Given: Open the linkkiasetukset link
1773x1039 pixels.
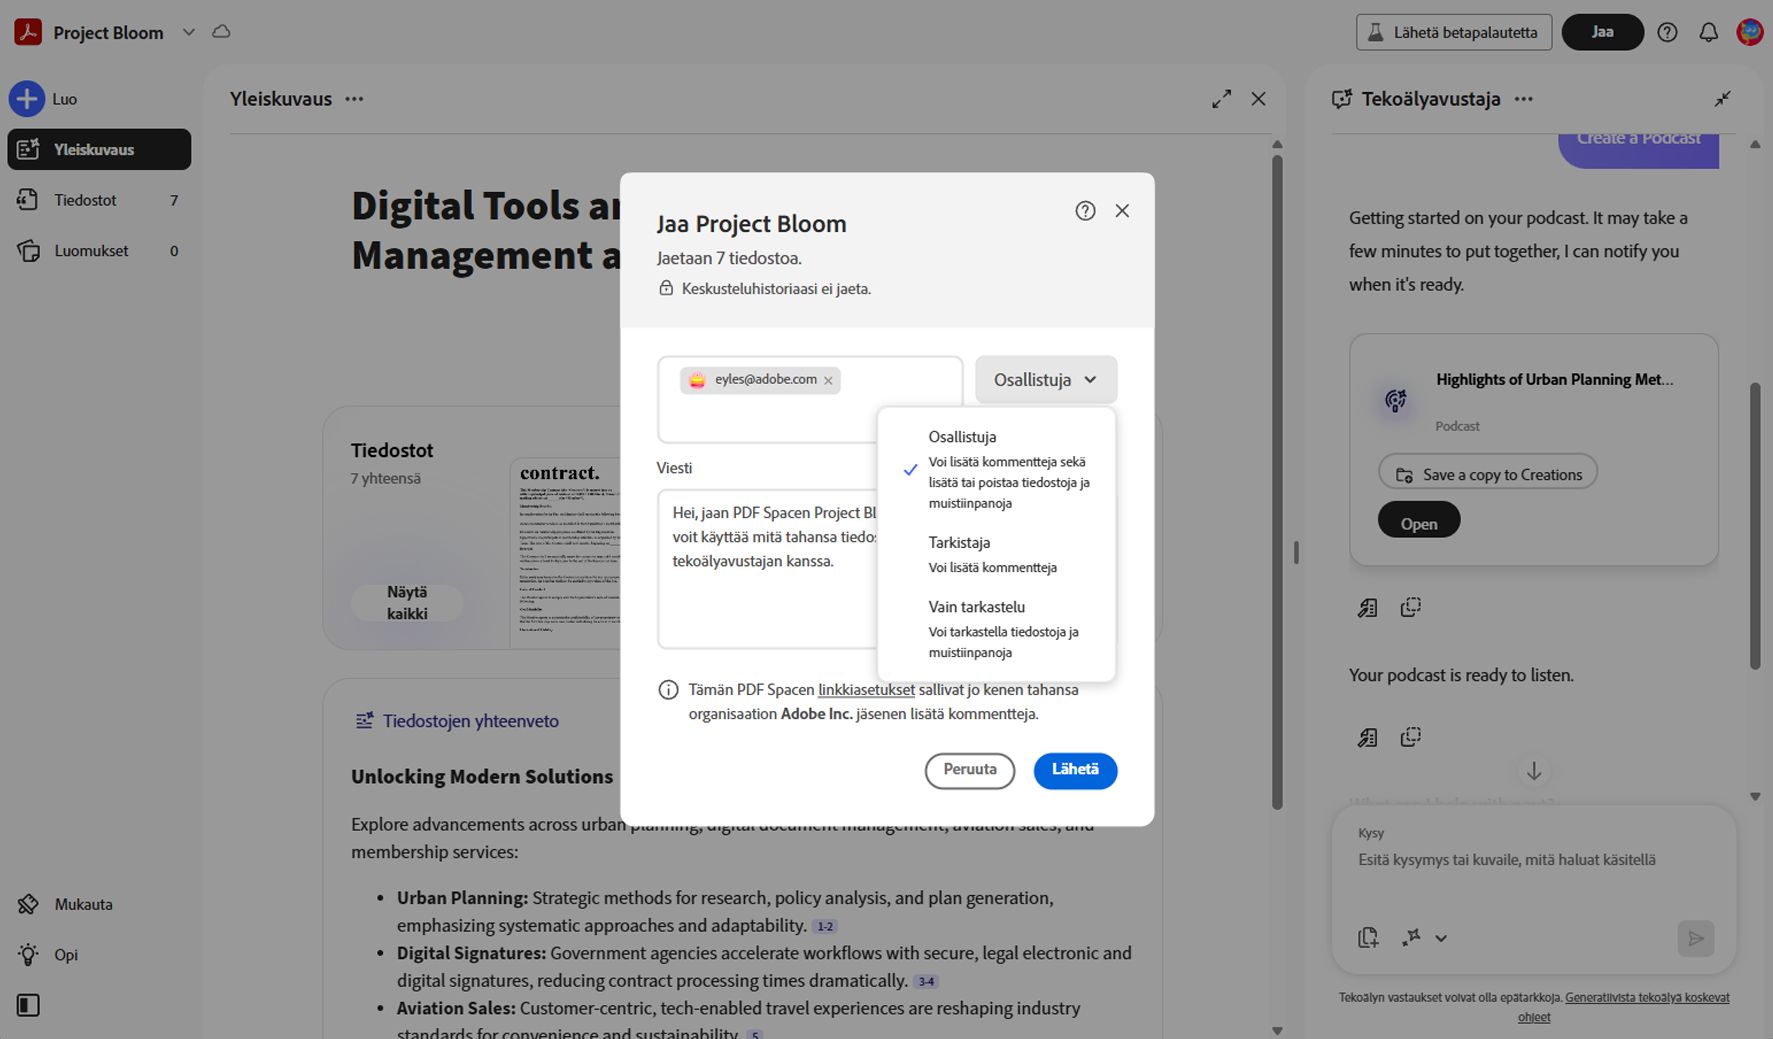Looking at the screenshot, I should pos(866,690).
